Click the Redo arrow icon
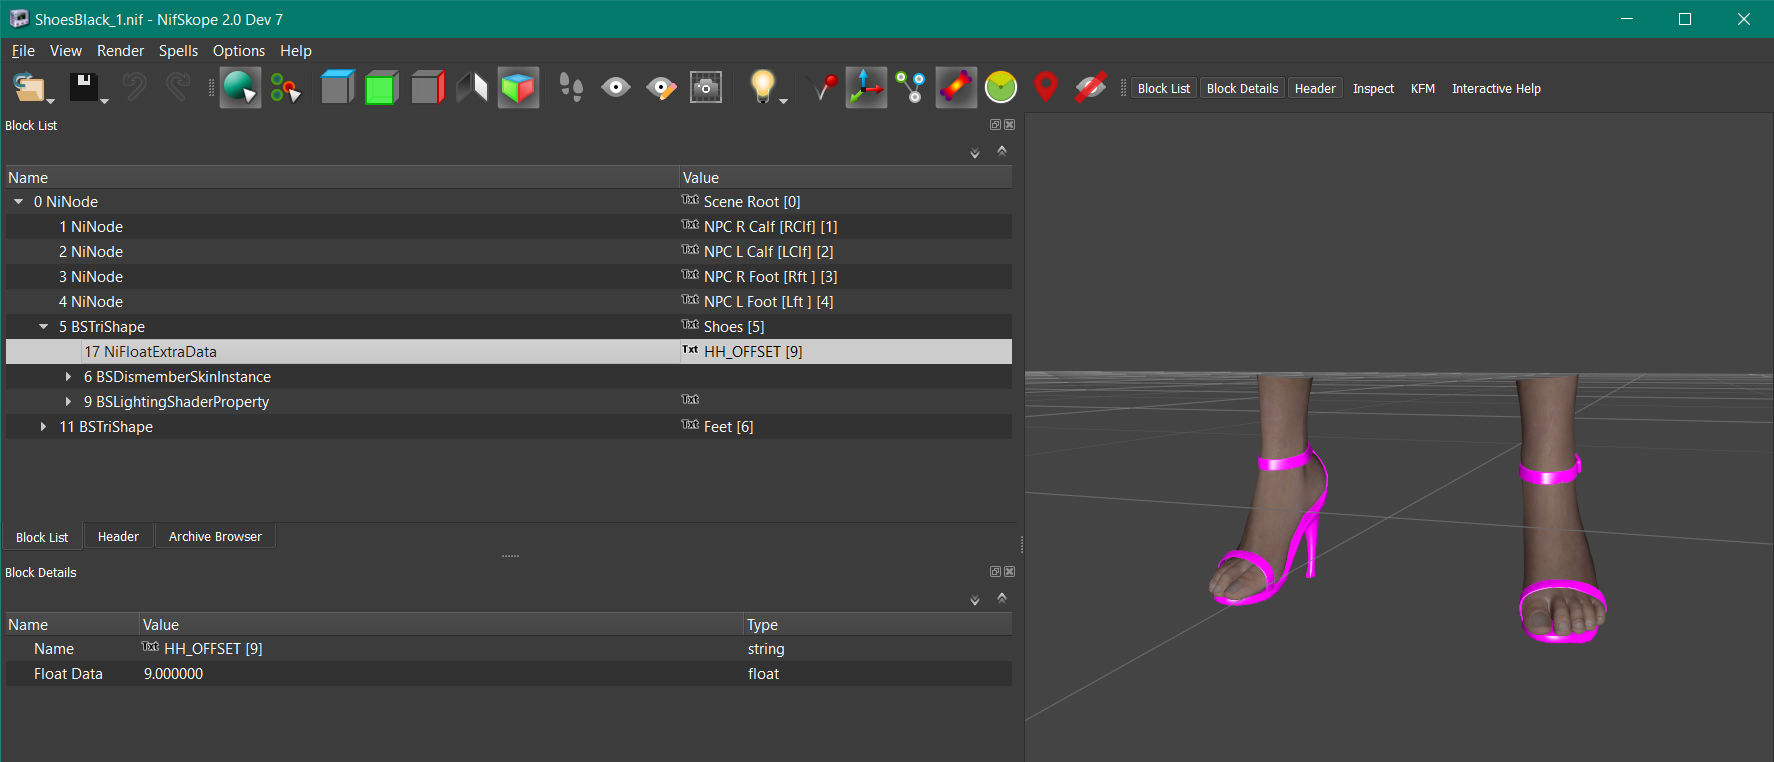1774x762 pixels. [178, 87]
